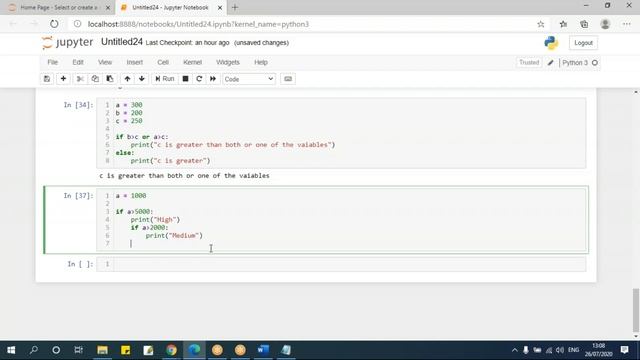View site information icon in address bar

point(77,24)
